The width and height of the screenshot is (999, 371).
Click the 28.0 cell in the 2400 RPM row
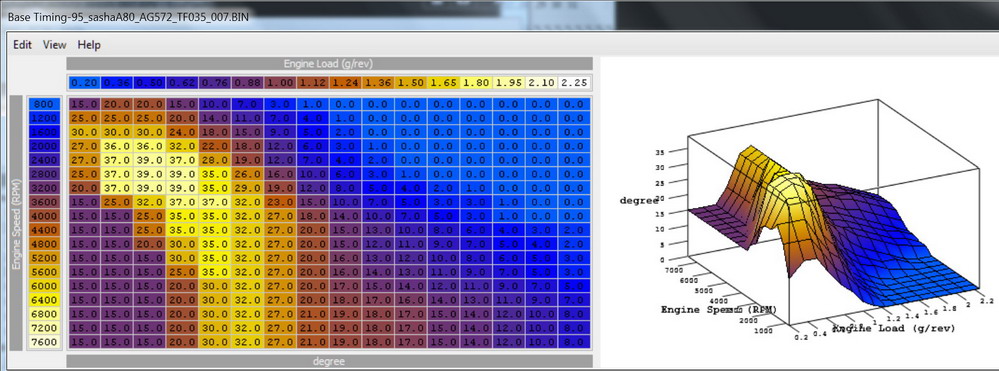(214, 160)
